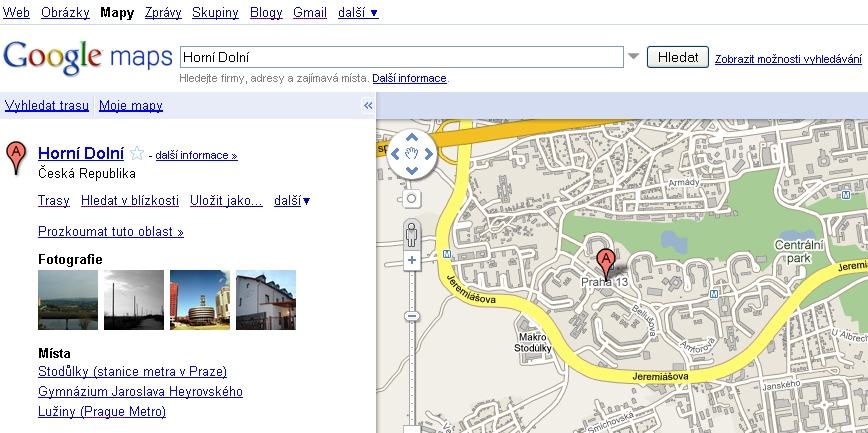Open the search box dropdown arrow

[633, 56]
